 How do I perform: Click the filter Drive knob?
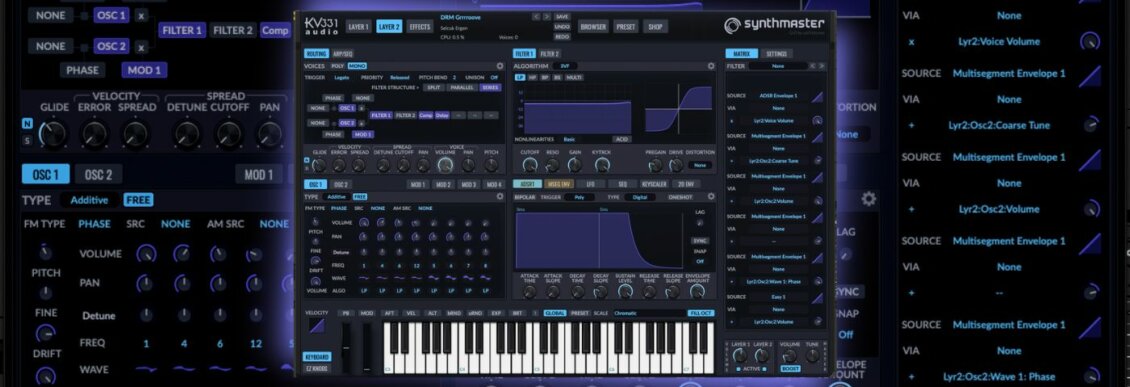pyautogui.click(x=676, y=165)
